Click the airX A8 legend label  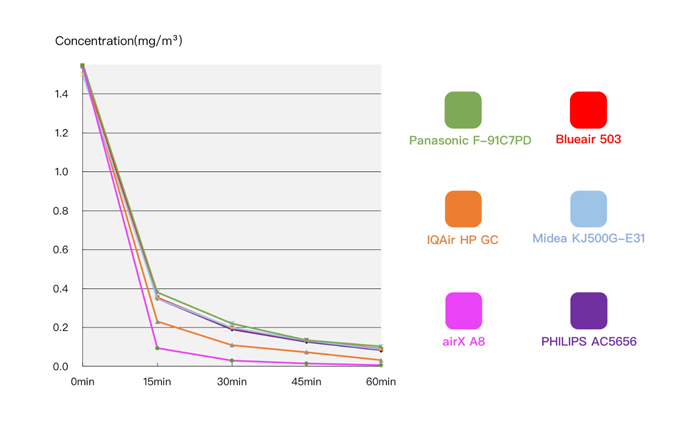pyautogui.click(x=463, y=342)
